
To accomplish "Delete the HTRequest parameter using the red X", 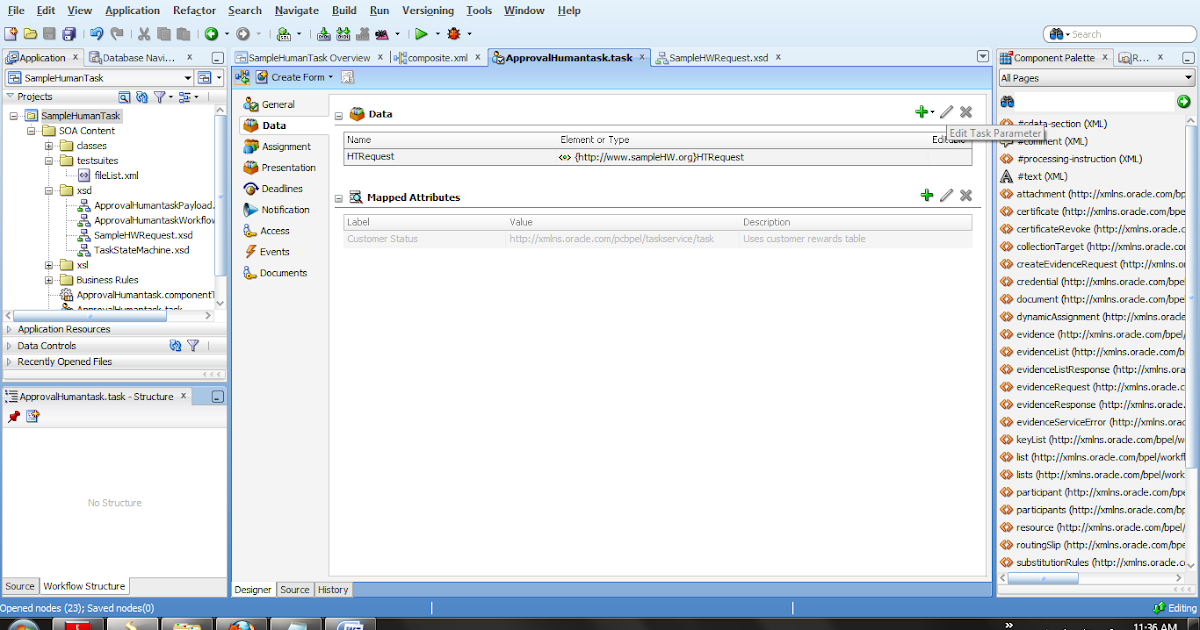I will [x=965, y=112].
